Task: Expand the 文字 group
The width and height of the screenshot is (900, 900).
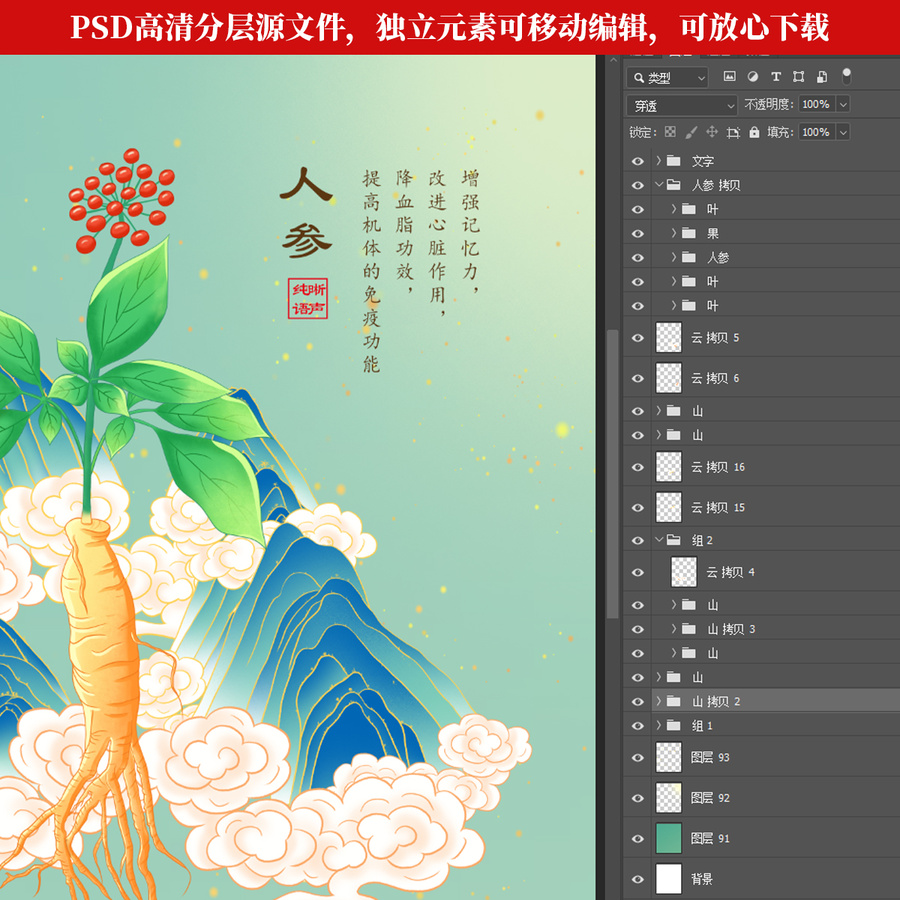Action: (x=659, y=161)
